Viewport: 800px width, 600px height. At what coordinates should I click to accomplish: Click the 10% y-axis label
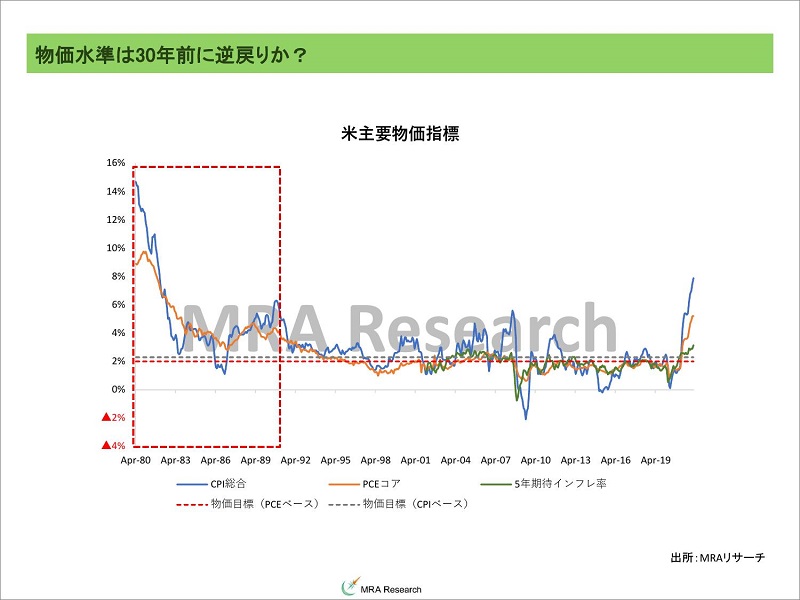point(116,248)
